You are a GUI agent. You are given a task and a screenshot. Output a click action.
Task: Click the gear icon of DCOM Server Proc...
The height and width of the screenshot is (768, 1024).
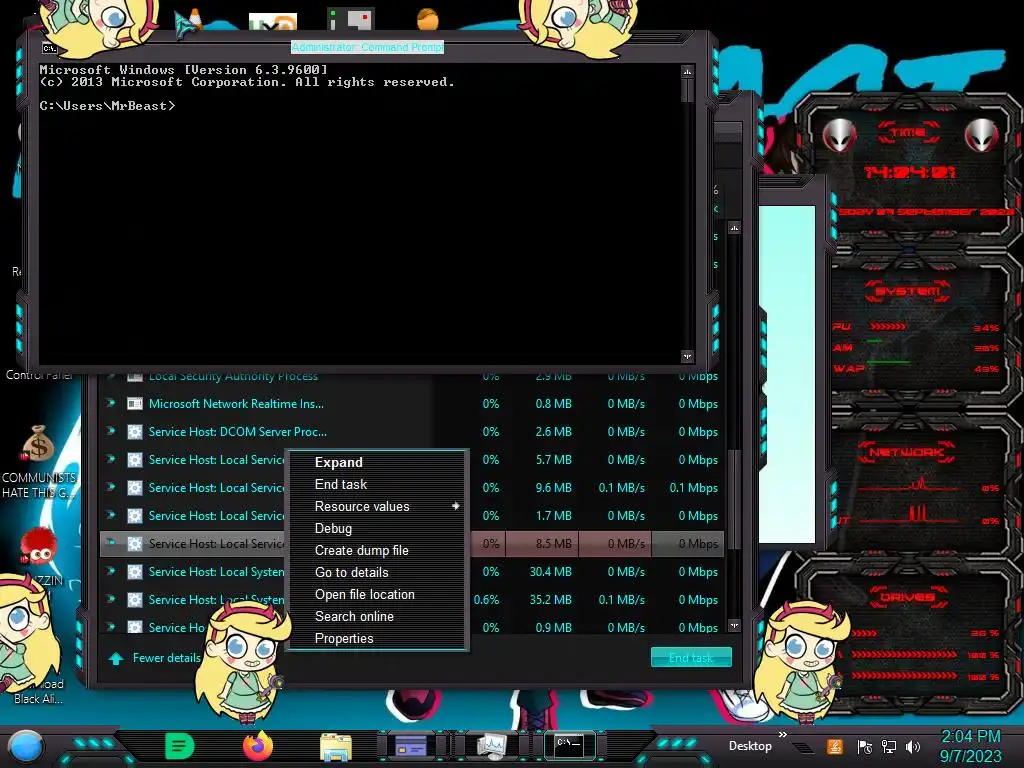(x=135, y=432)
